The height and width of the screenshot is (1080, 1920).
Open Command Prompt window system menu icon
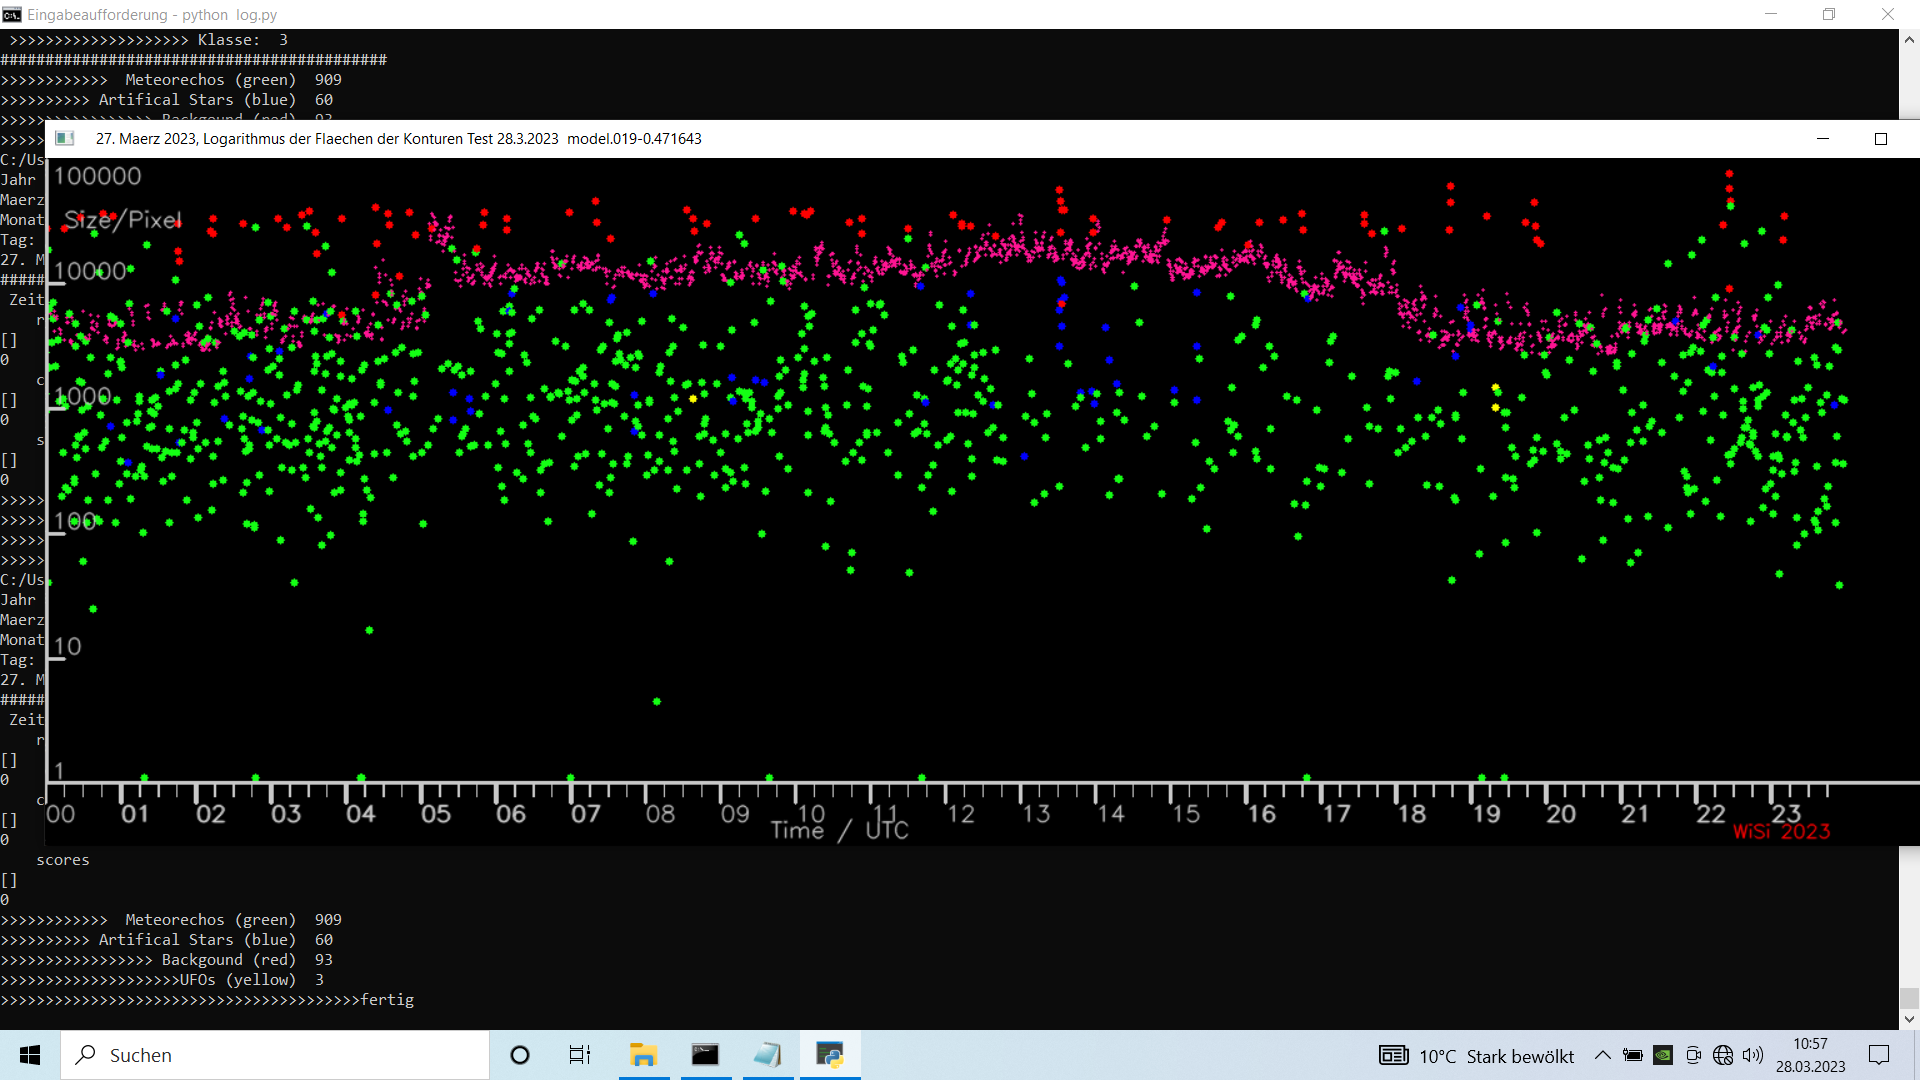click(12, 14)
